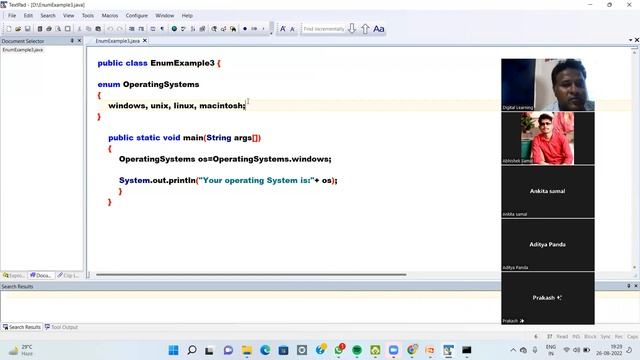Click the editor vertical scroll down arrow
The image size is (640, 360).
(634, 267)
